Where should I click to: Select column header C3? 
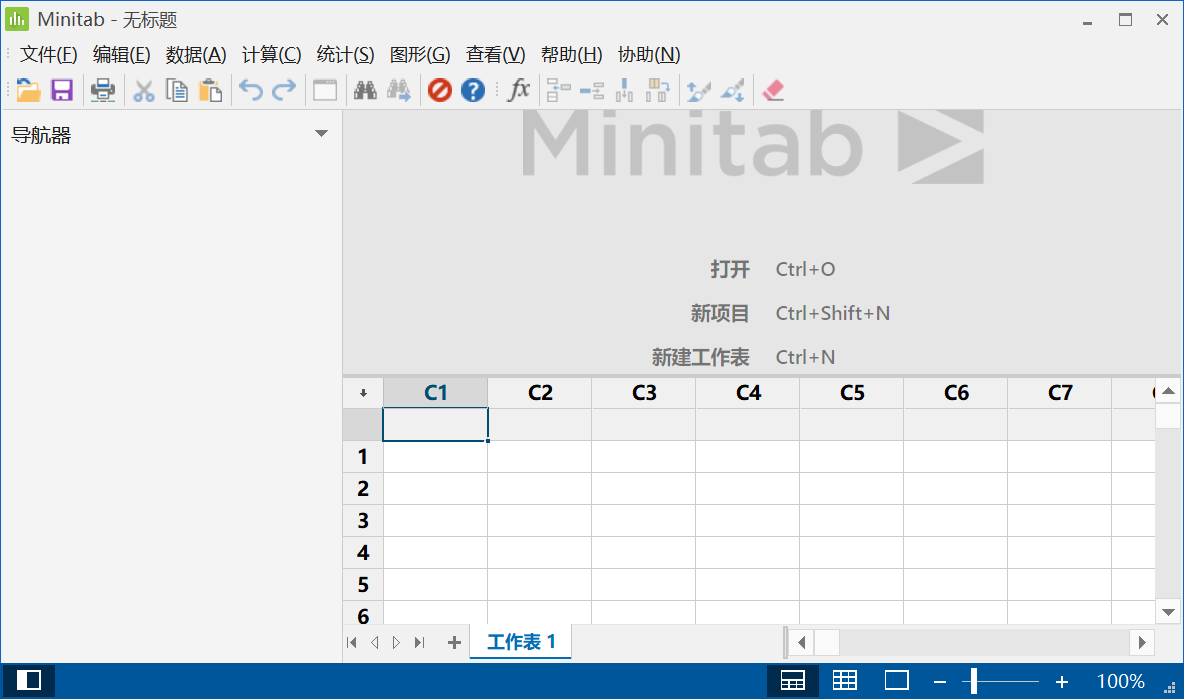tap(644, 393)
